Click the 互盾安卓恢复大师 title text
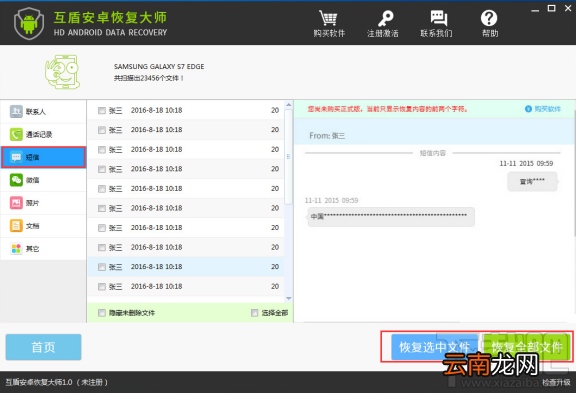 [x=110, y=17]
